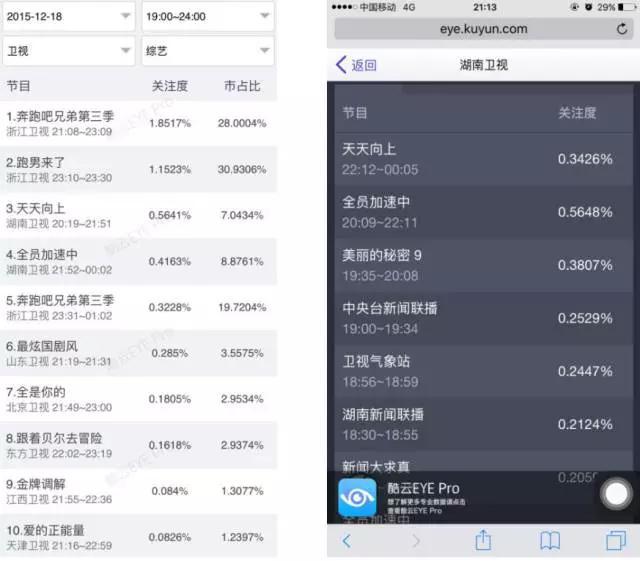Select row 3.天天向上 in ranking list

pyautogui.click(x=138, y=215)
